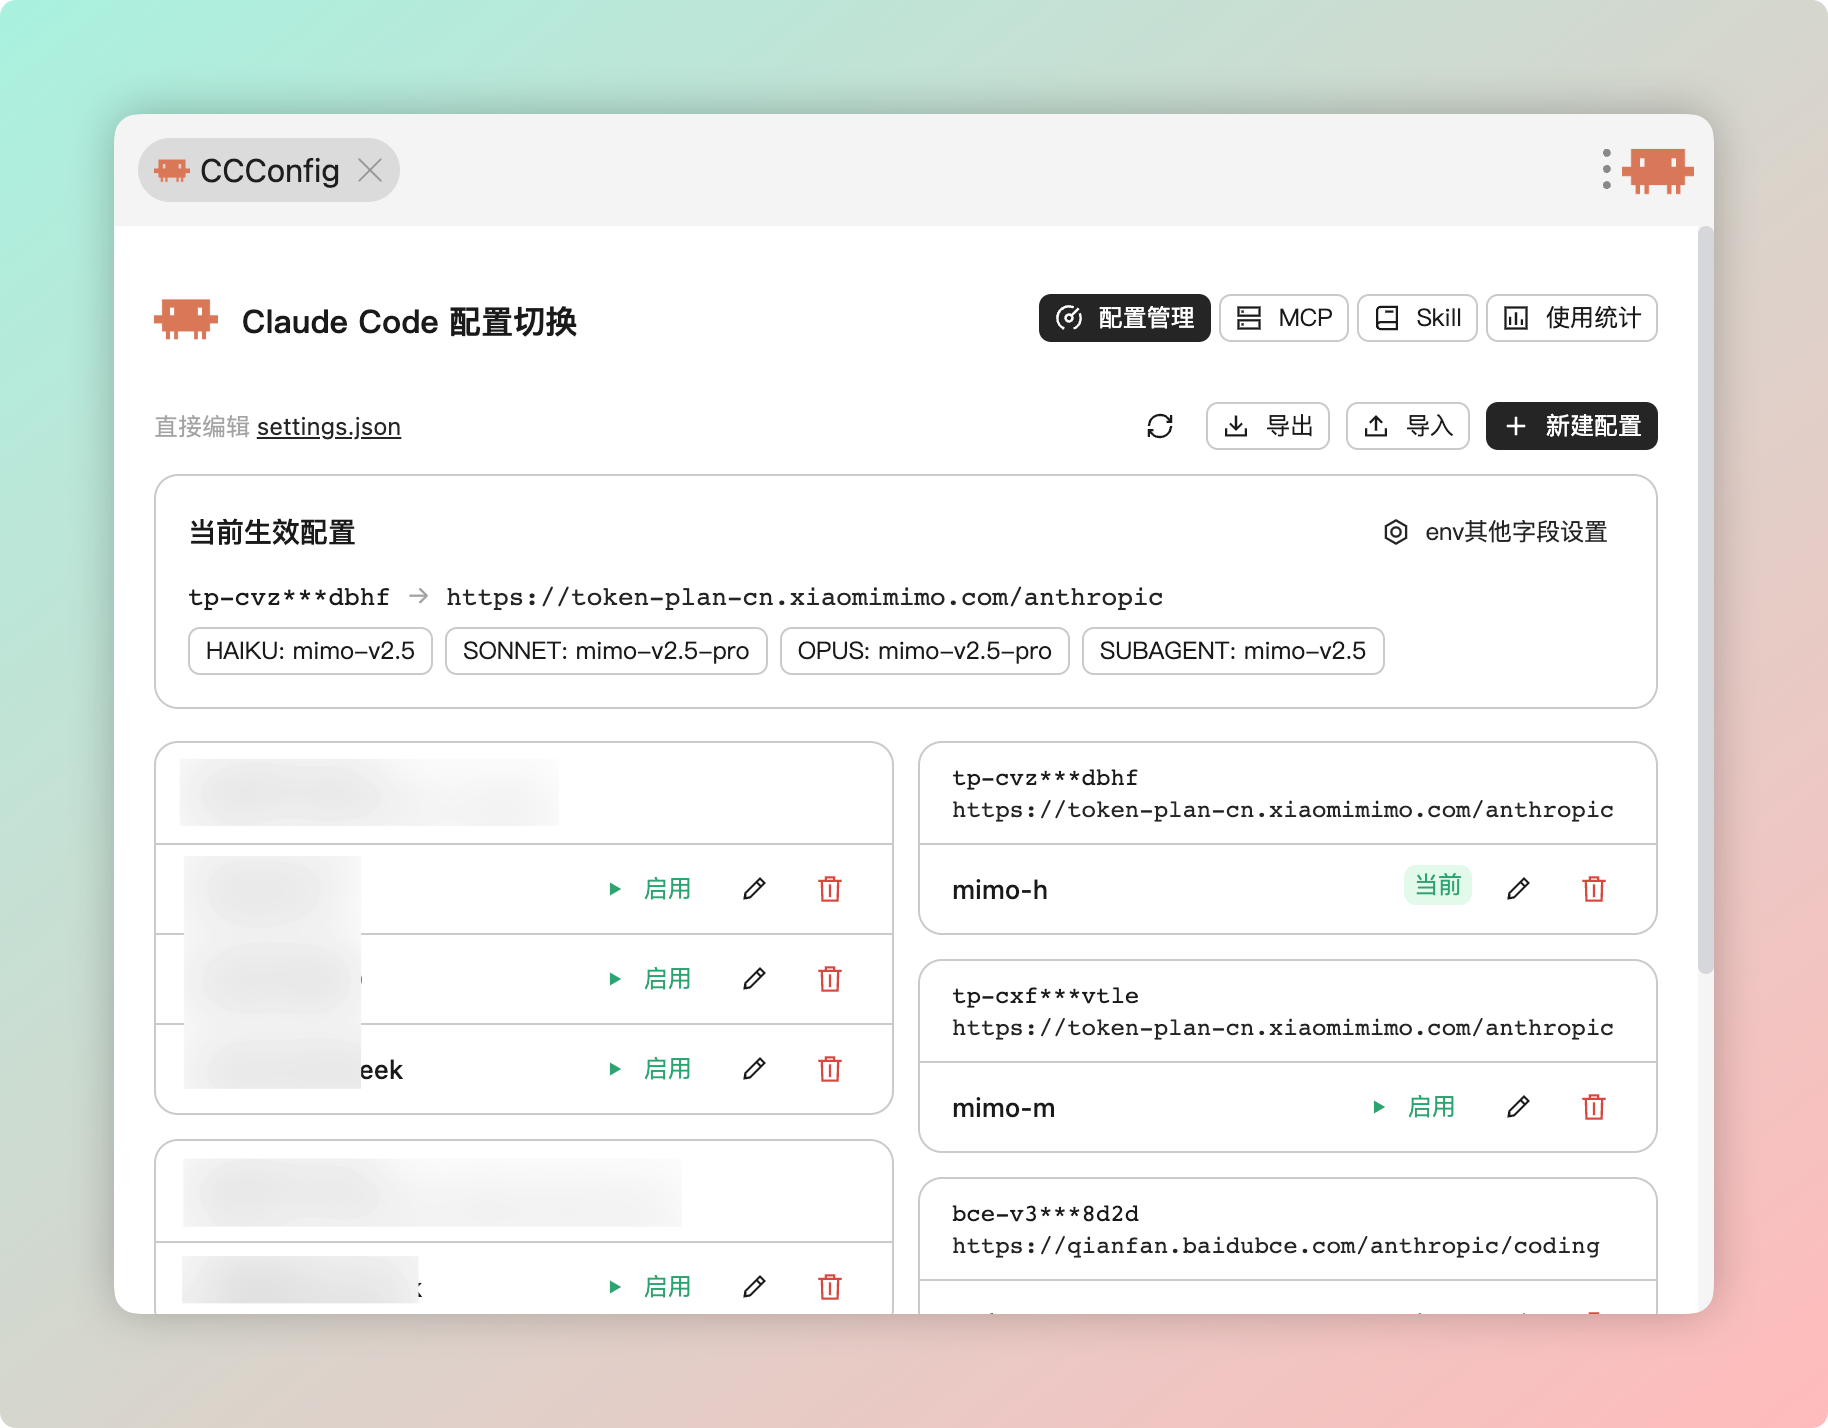
Task: Click the vertical scrollbar of the window
Action: click(x=1705, y=600)
